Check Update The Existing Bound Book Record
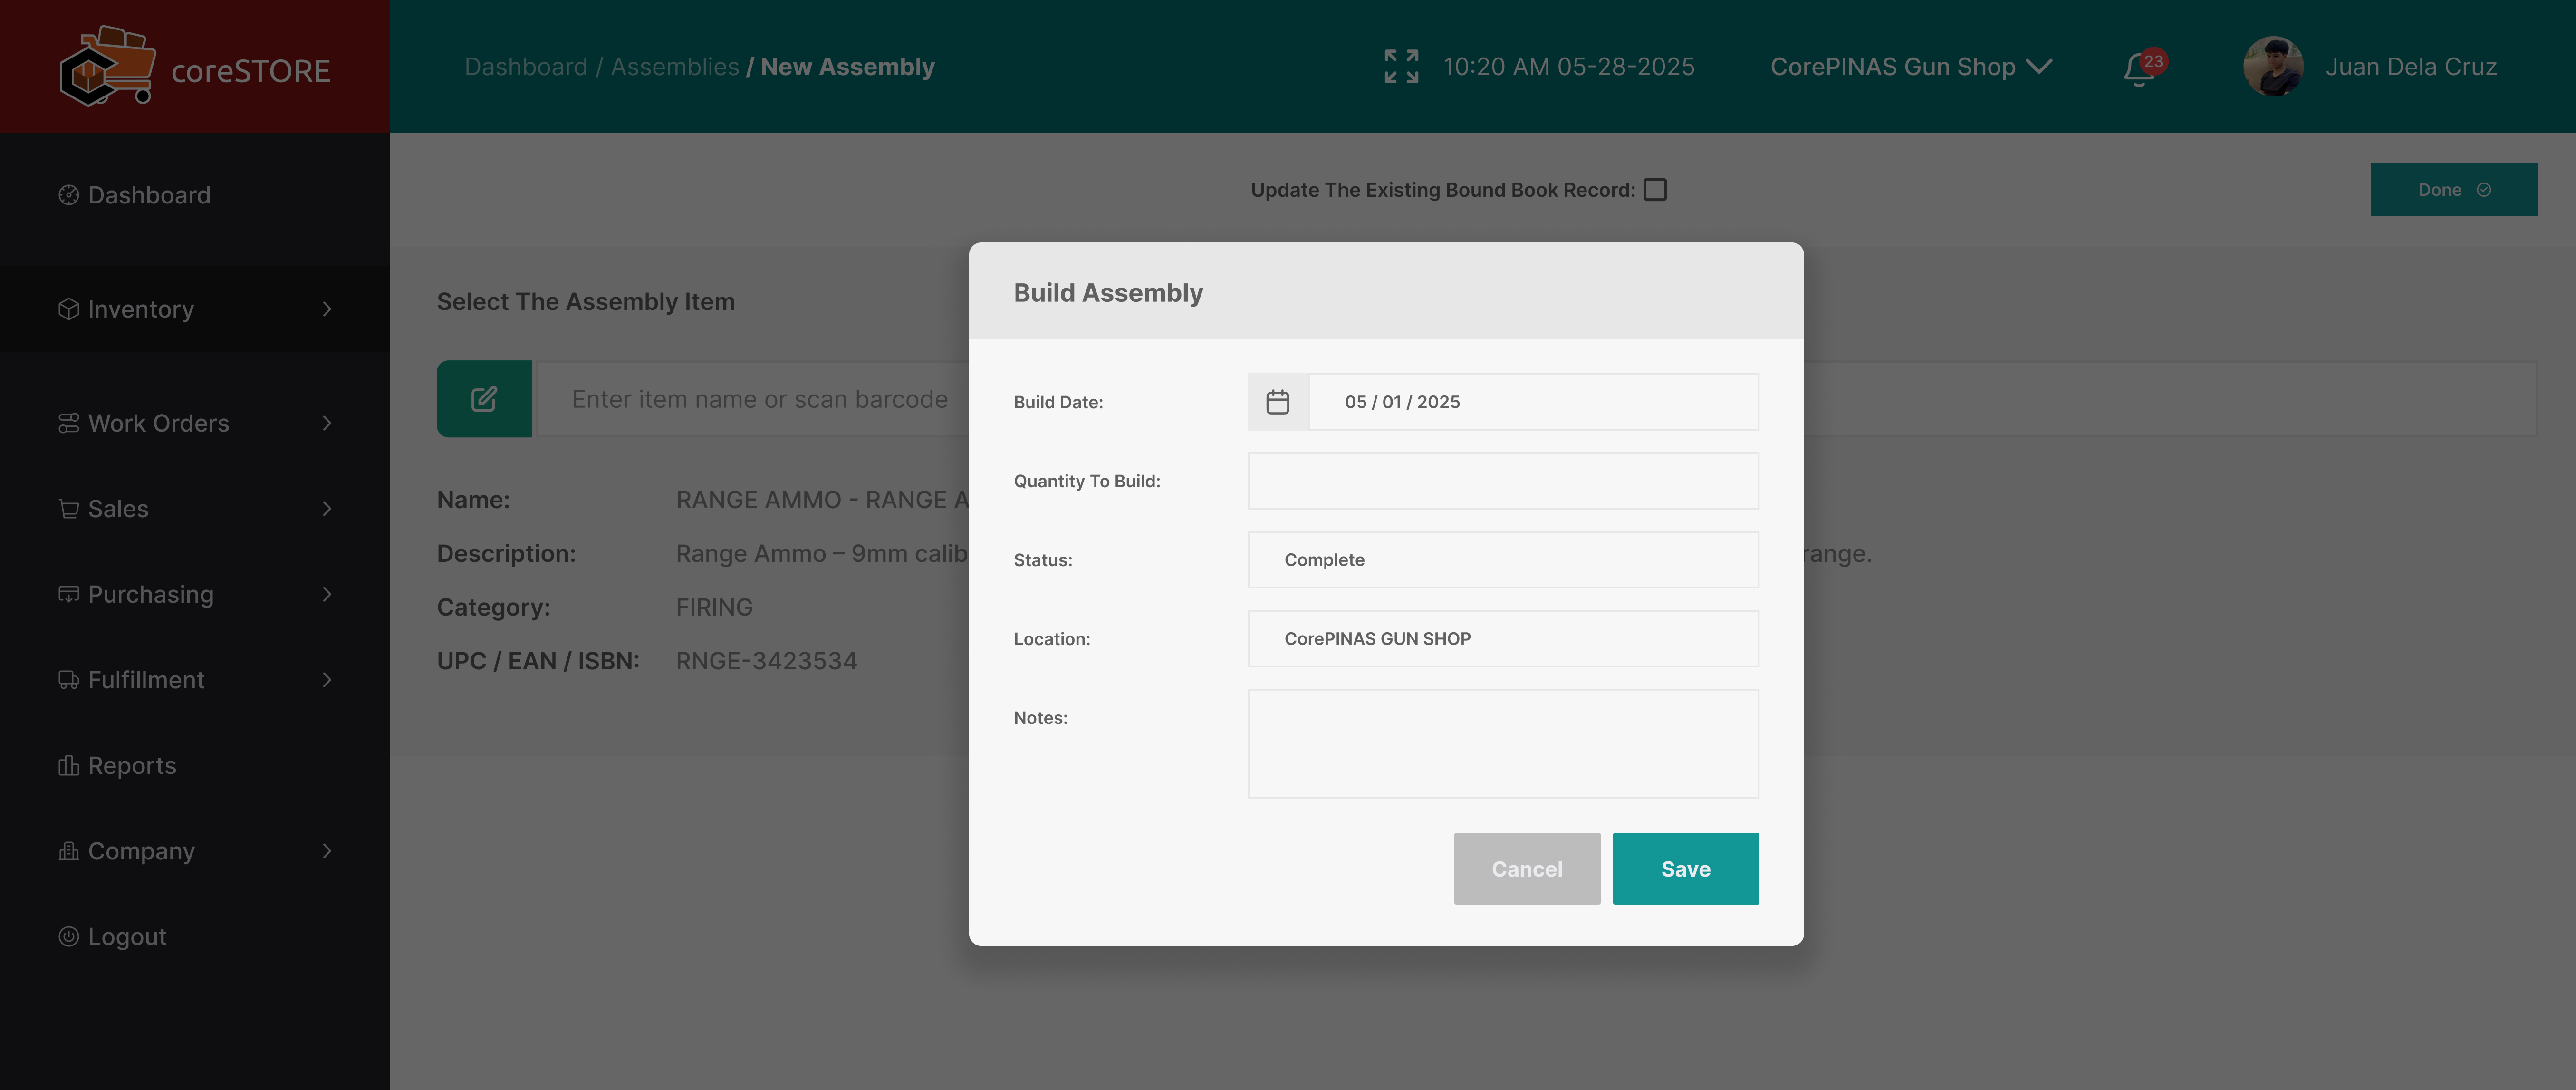 click(x=1655, y=190)
